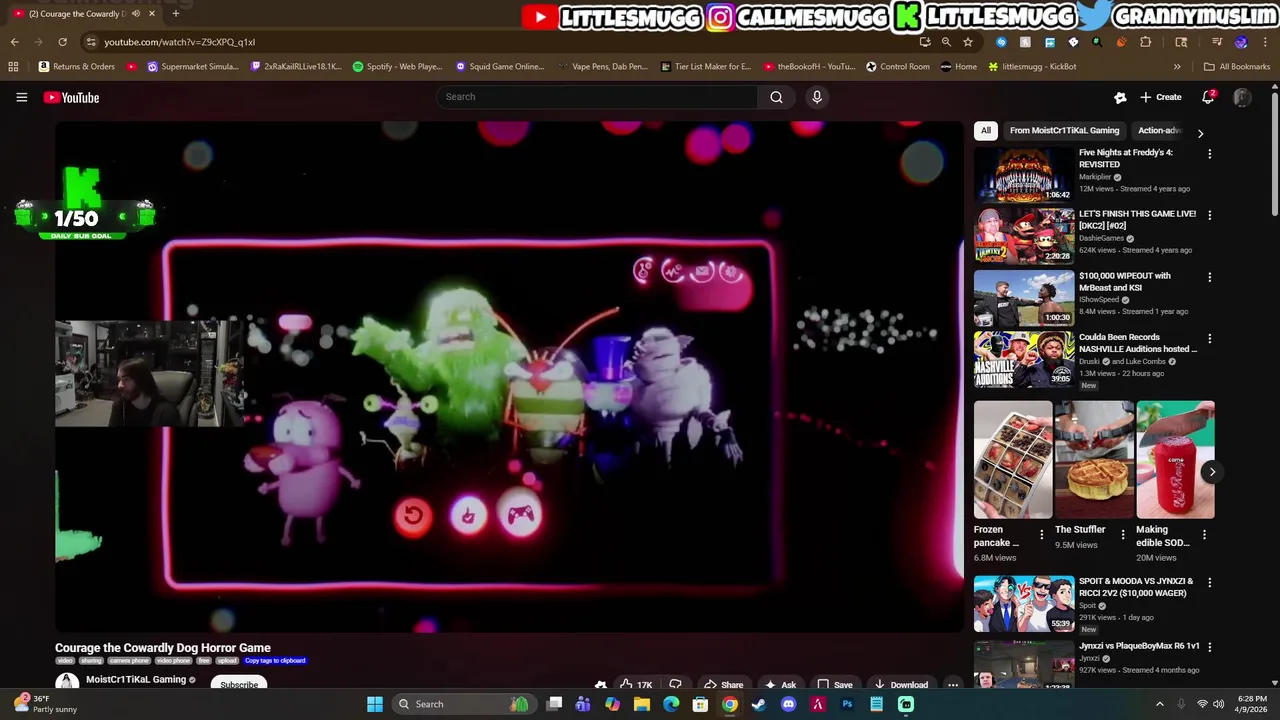Open Frozen pancake Short thumbnail
The height and width of the screenshot is (720, 1280).
pos(1013,460)
